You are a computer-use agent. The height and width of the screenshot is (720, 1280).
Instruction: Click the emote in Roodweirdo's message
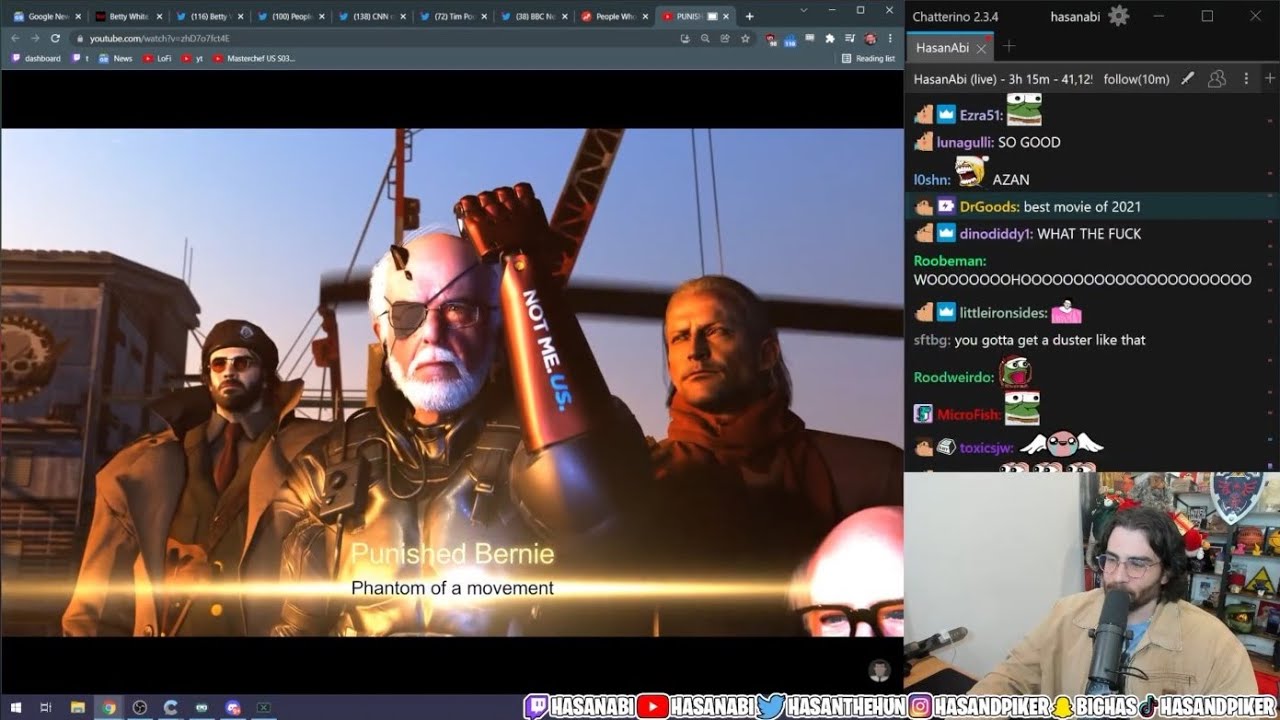point(1015,372)
